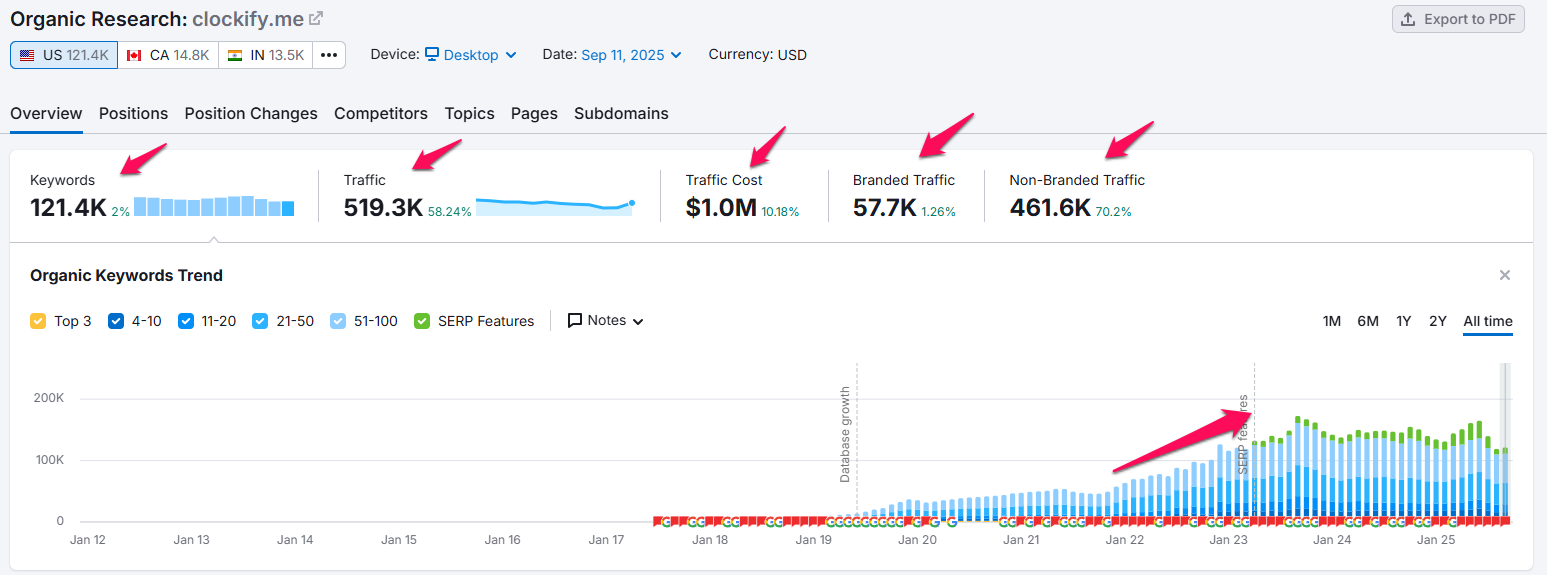
Task: Toggle the 21-50 positions checkbox
Action: [x=260, y=321]
